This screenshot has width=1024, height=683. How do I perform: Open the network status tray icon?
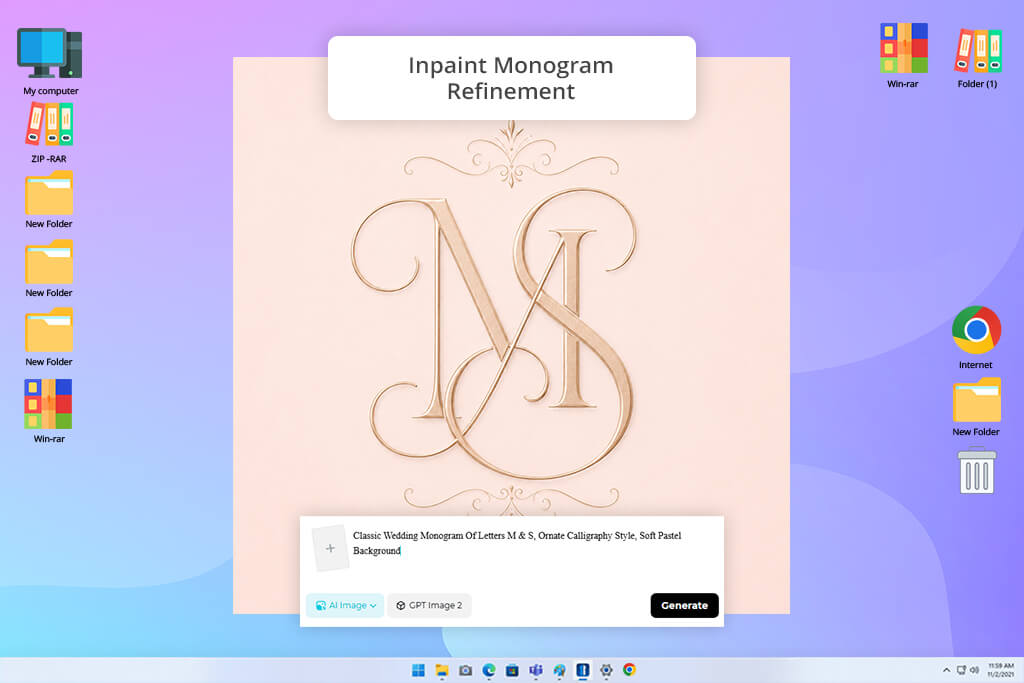click(961, 670)
